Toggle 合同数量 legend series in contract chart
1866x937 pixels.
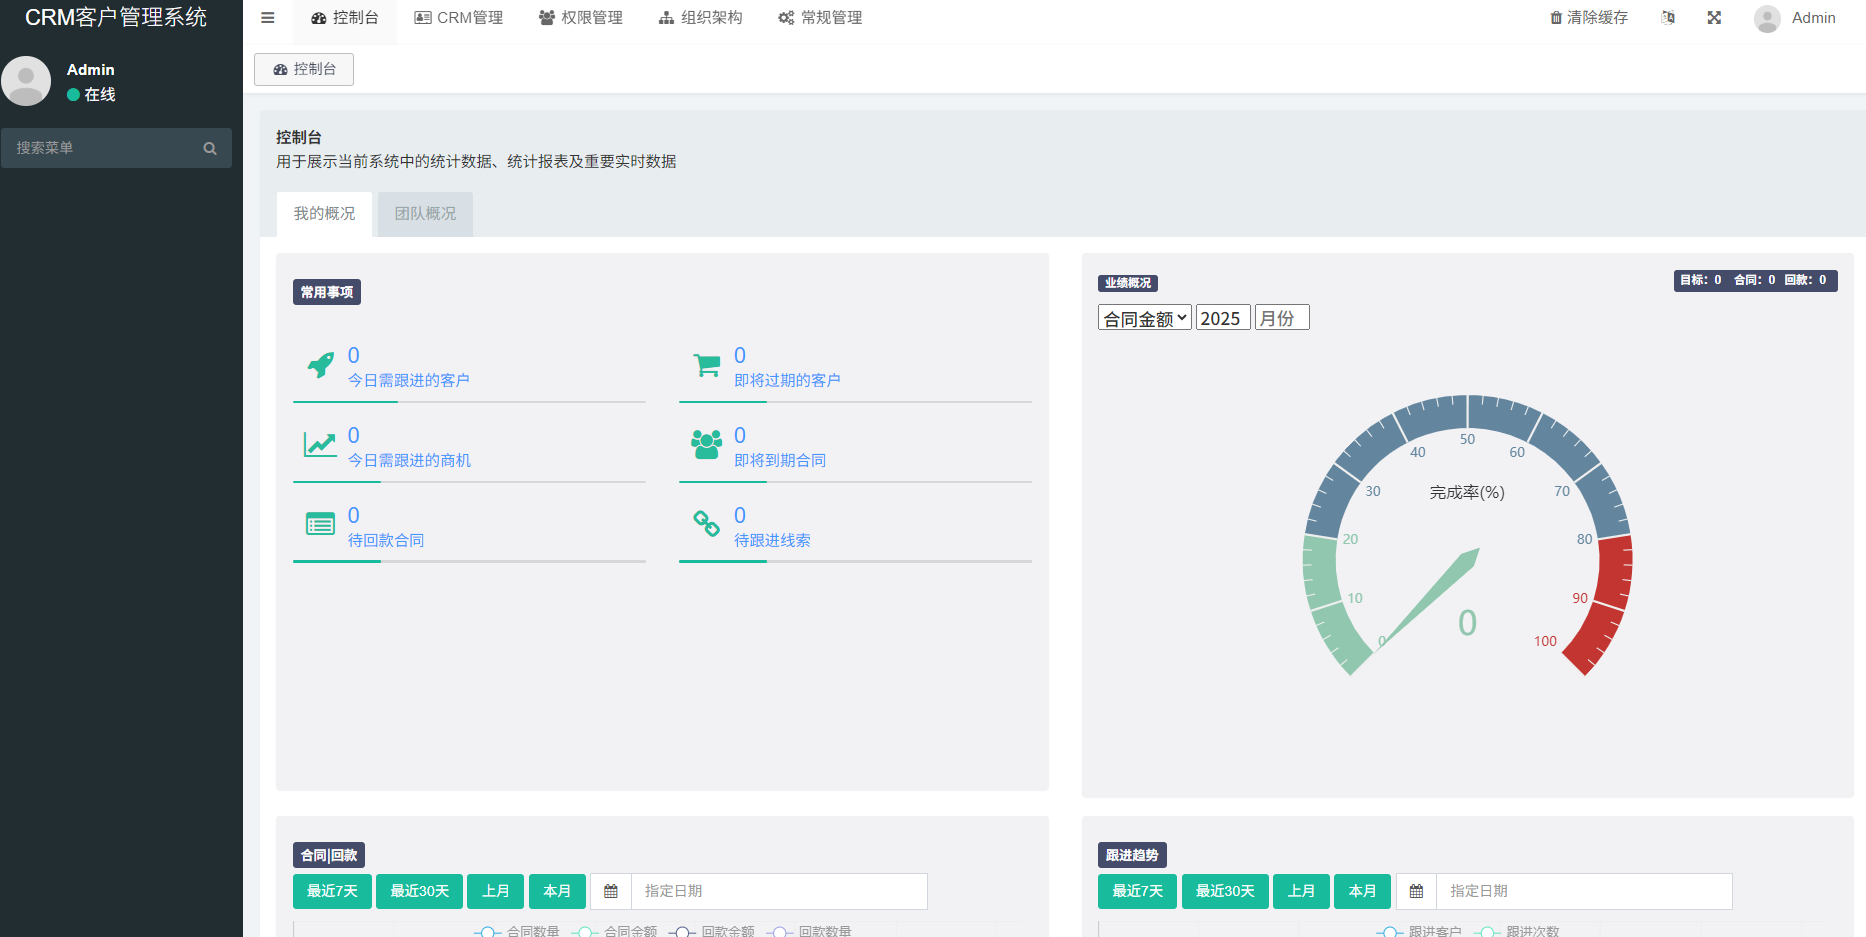tap(517, 931)
